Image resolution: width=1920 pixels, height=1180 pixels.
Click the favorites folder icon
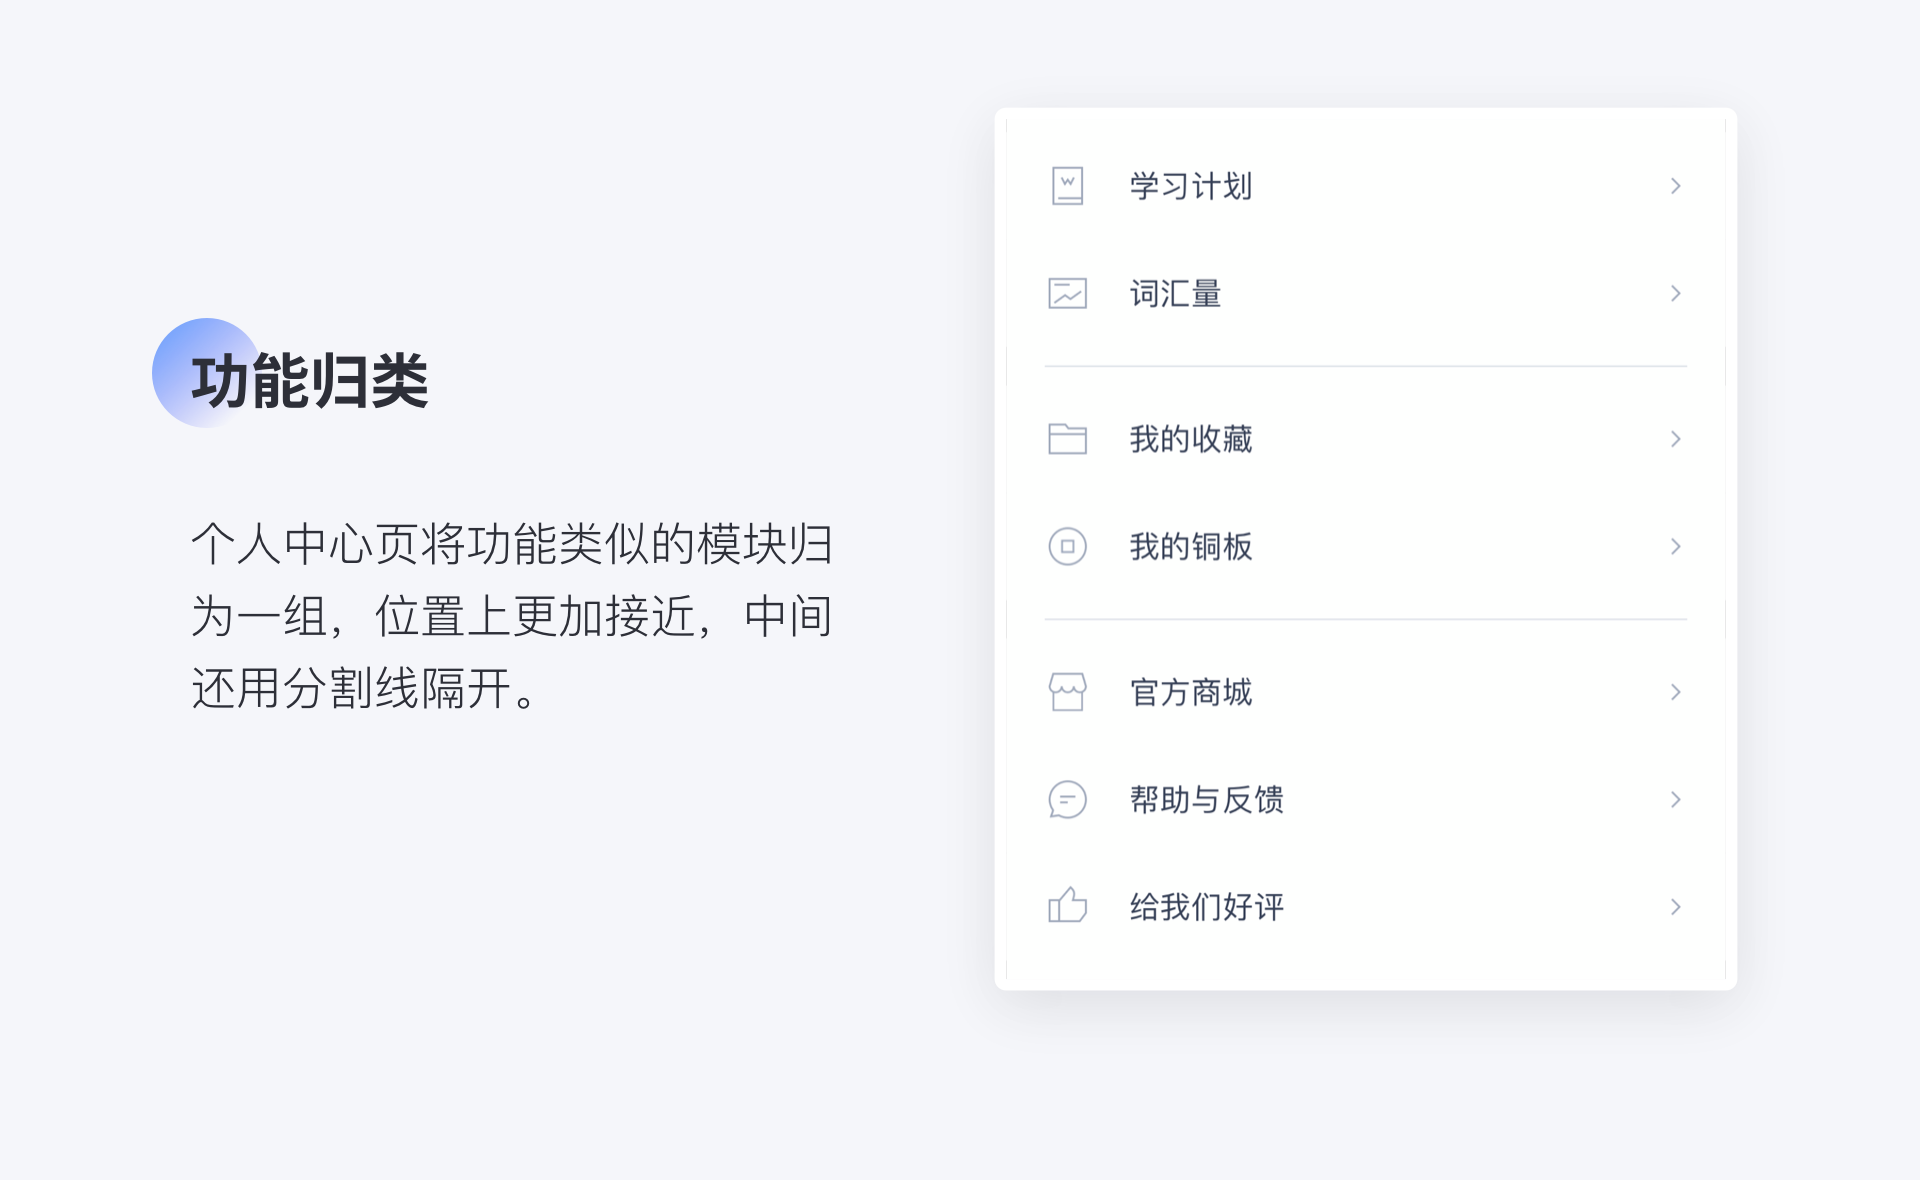click(1067, 439)
